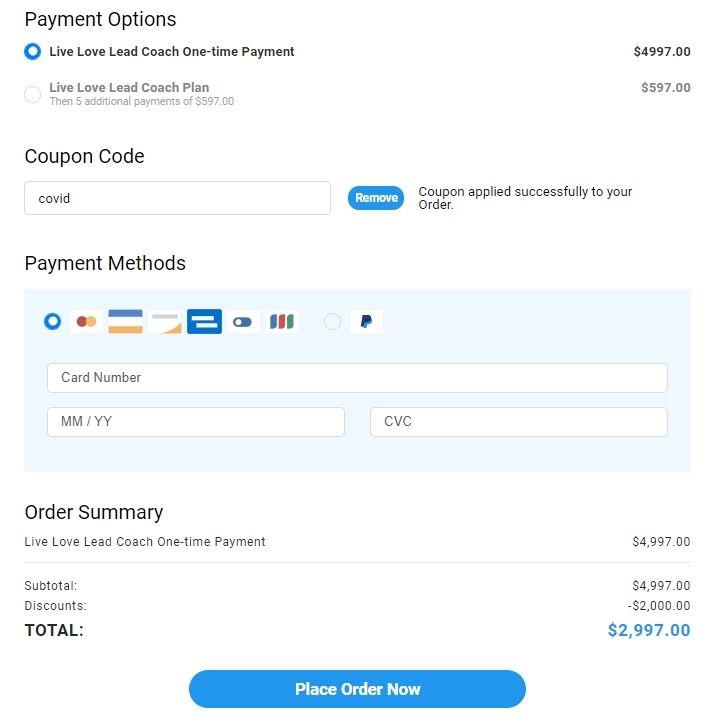Image resolution: width=719 pixels, height=726 pixels.
Task: Focus the Coupon Code field containing covid
Action: tap(177, 198)
